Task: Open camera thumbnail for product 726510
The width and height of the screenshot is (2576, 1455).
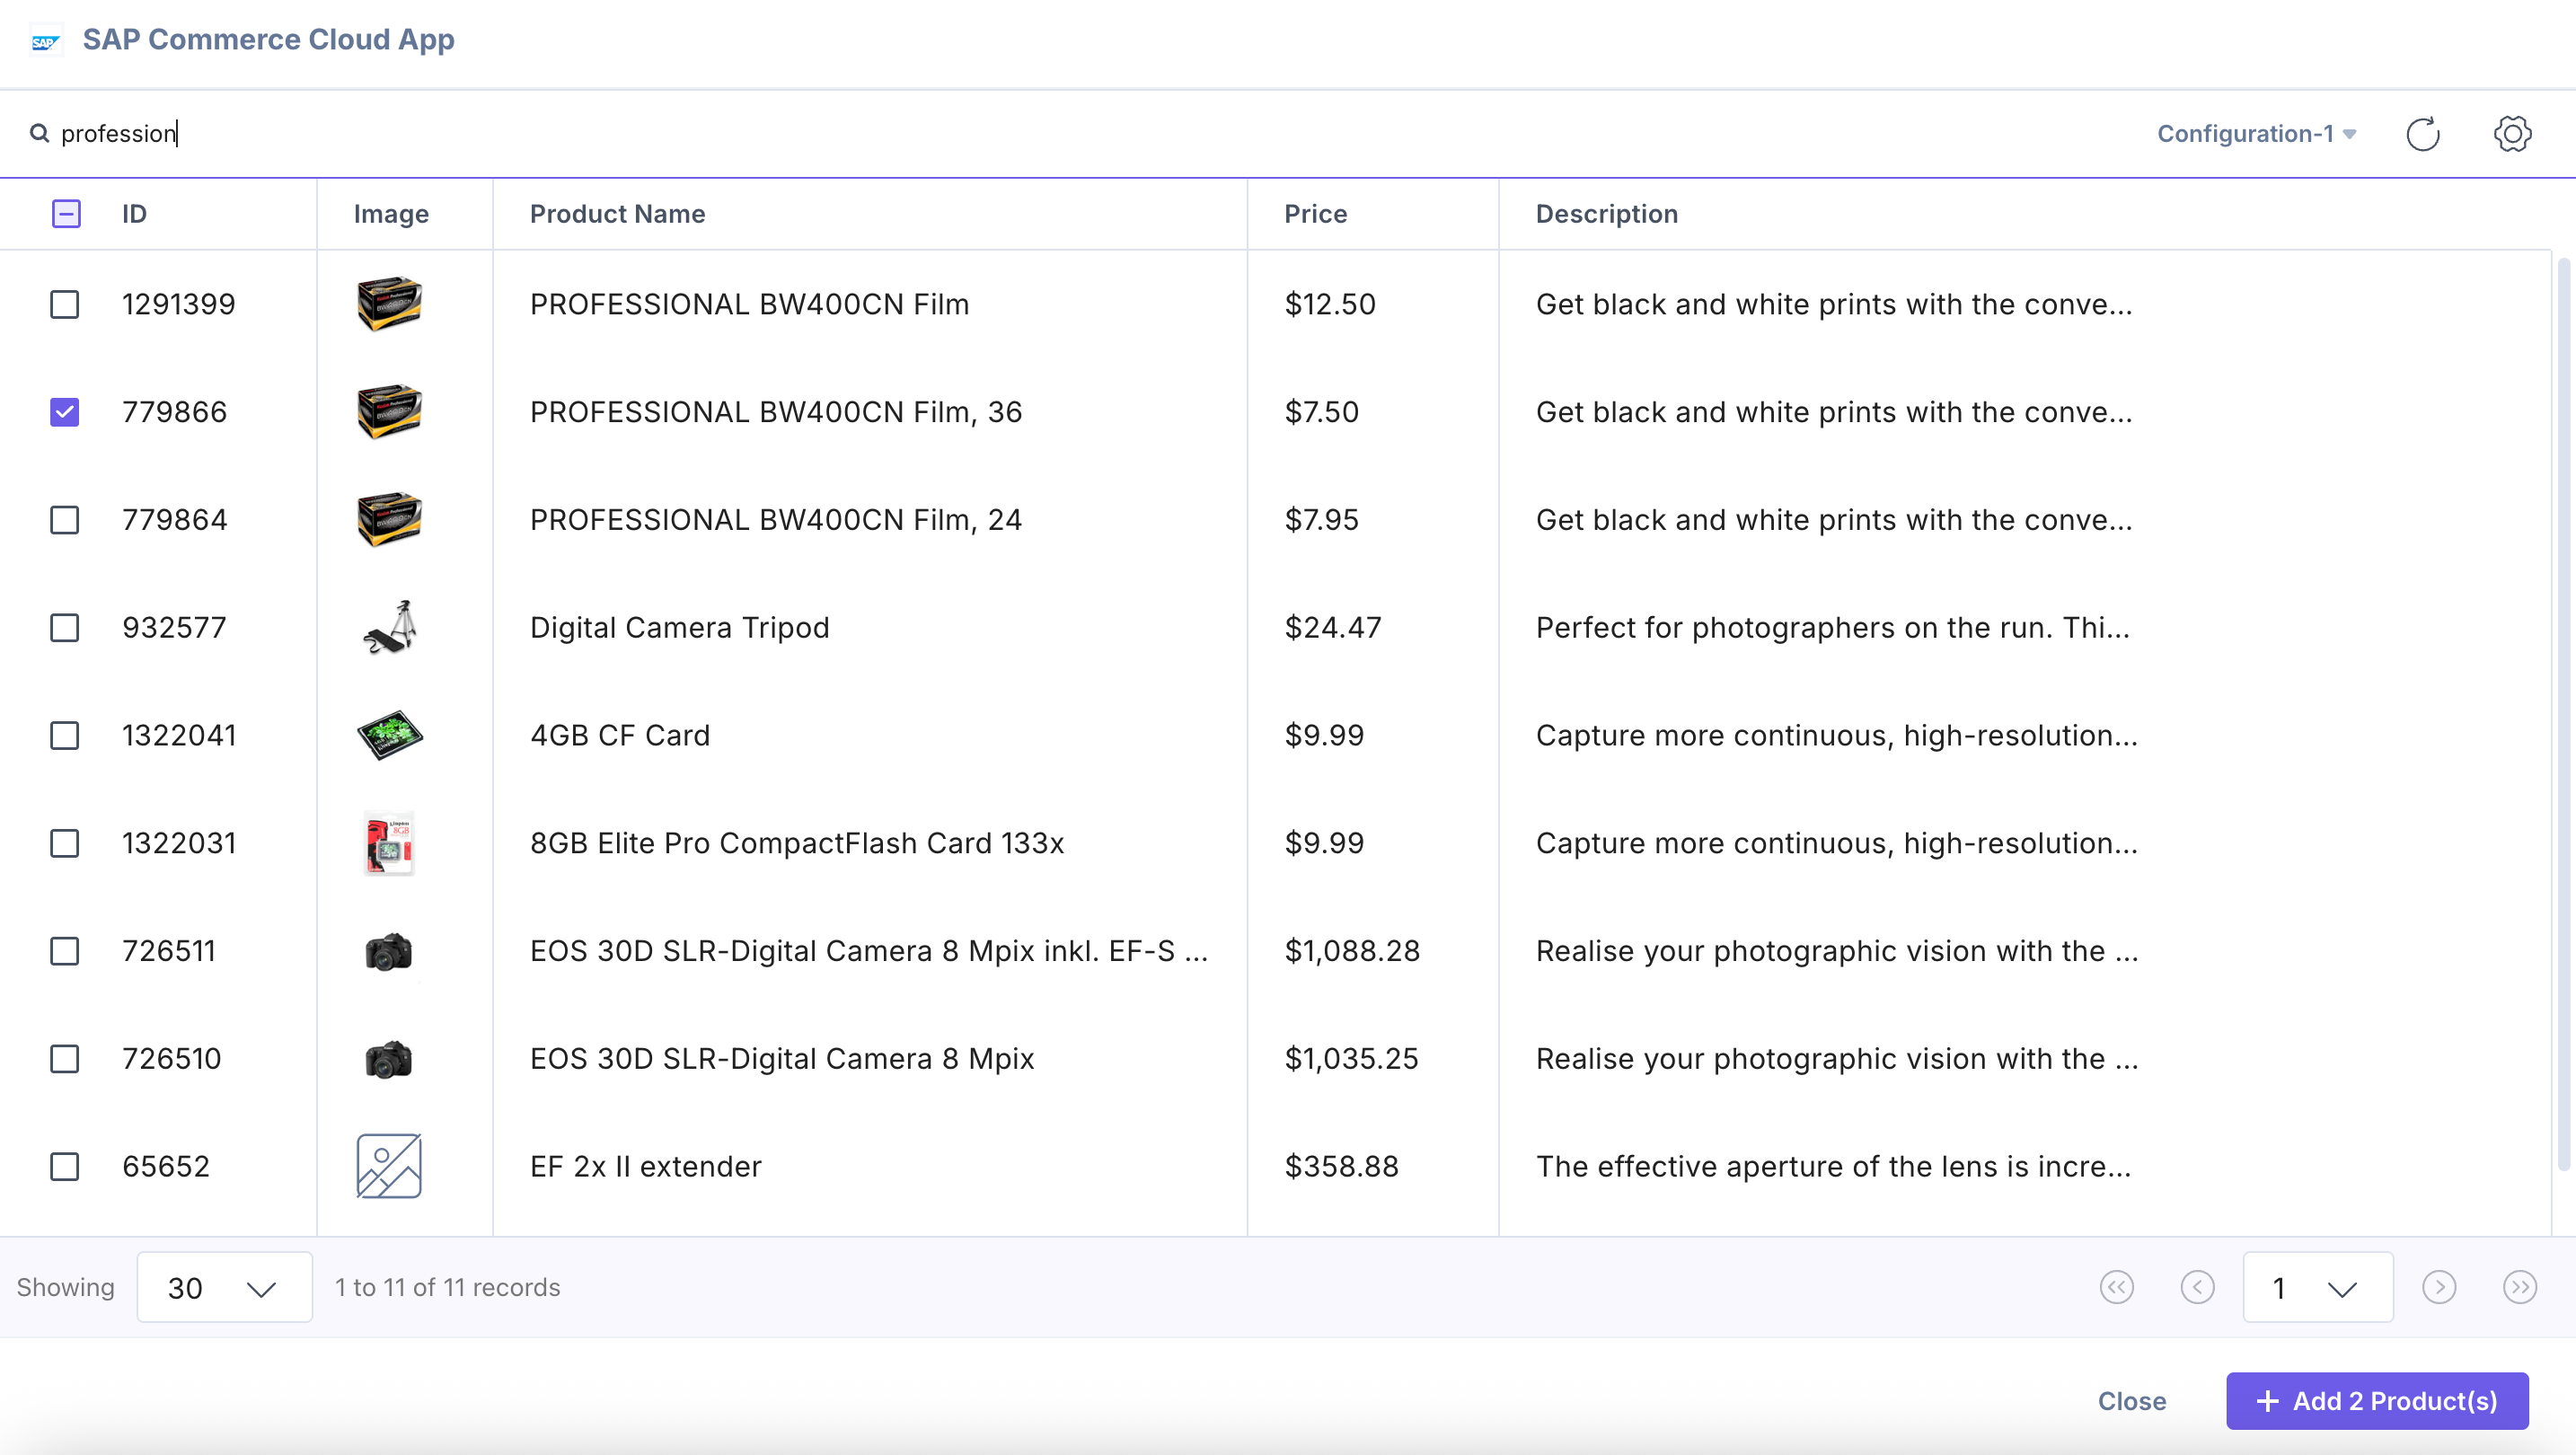Action: 389,1059
